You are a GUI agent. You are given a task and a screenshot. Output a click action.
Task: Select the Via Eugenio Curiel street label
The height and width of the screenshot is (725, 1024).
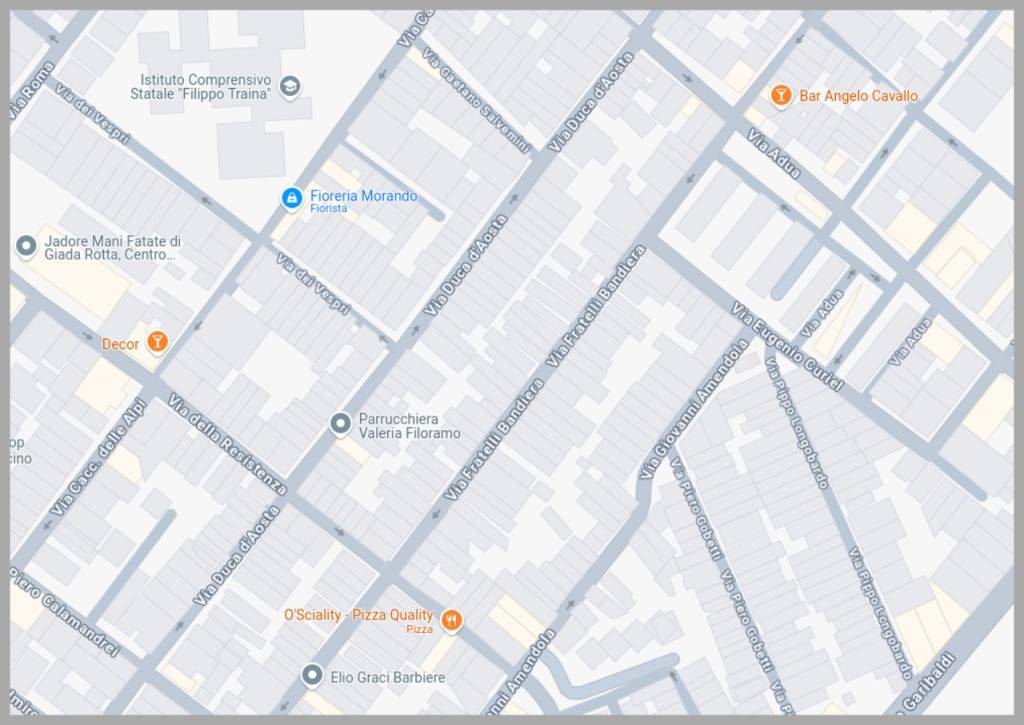[x=787, y=346]
